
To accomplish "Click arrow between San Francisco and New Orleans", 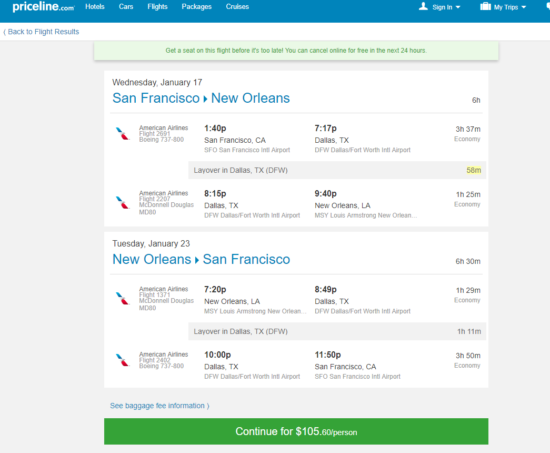I will (206, 99).
